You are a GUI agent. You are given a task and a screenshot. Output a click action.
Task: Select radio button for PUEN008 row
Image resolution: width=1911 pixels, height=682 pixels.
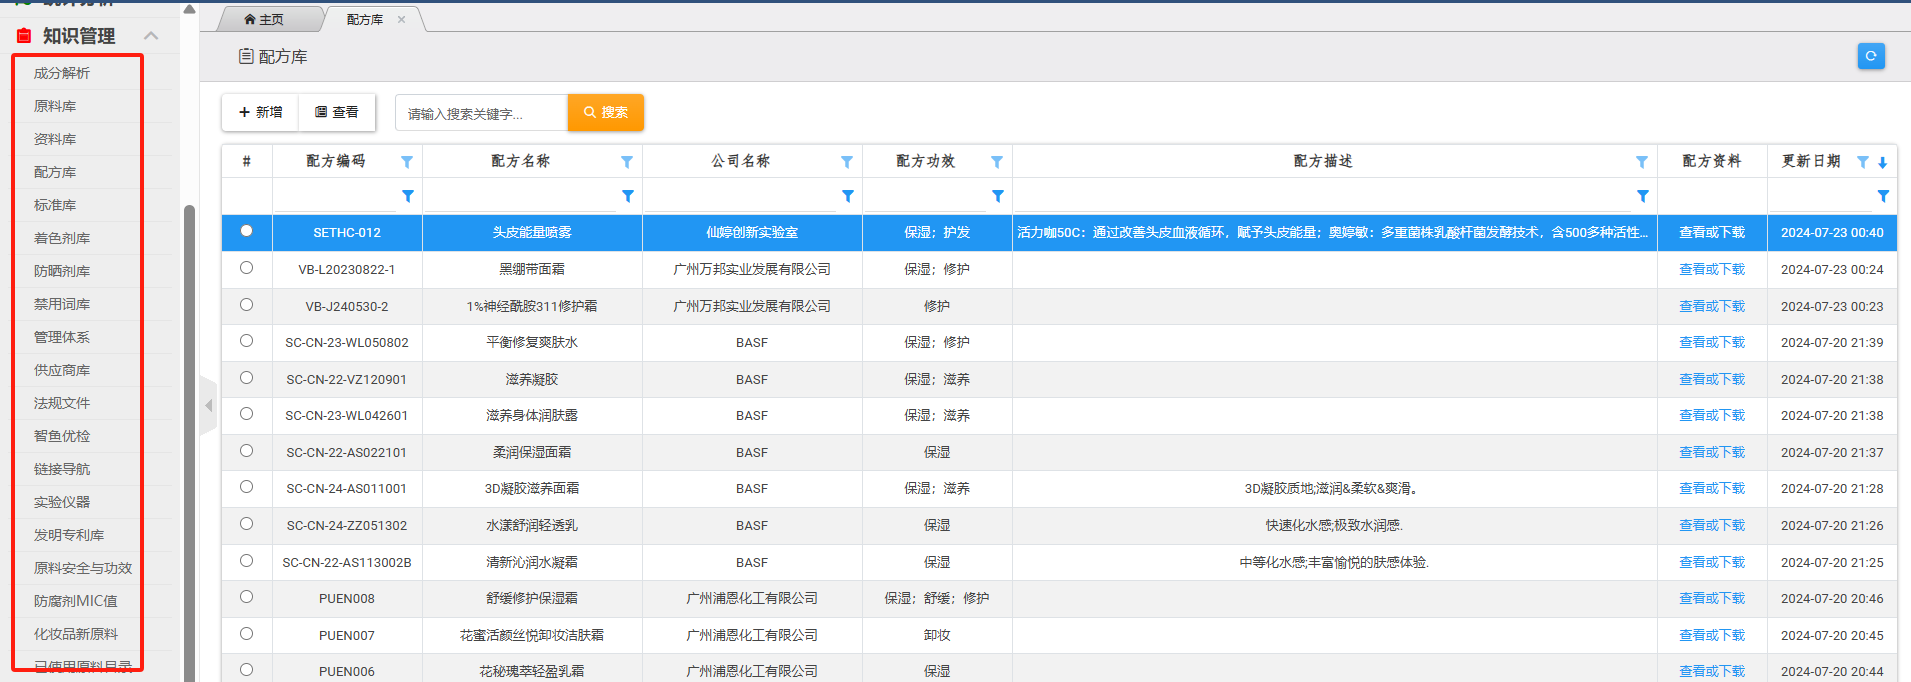pyautogui.click(x=247, y=597)
